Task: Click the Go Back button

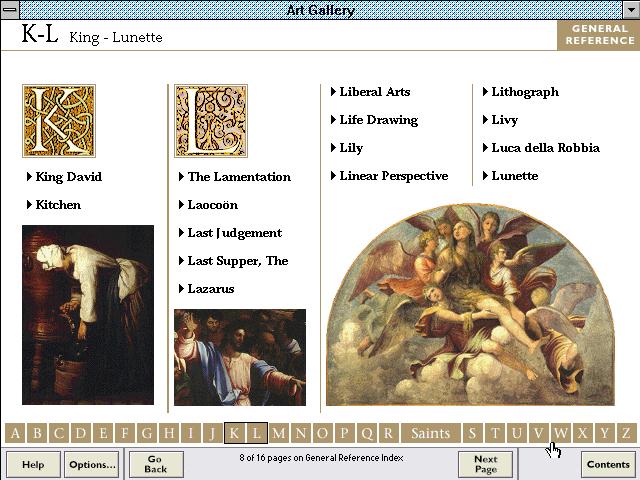Action: [x=156, y=464]
